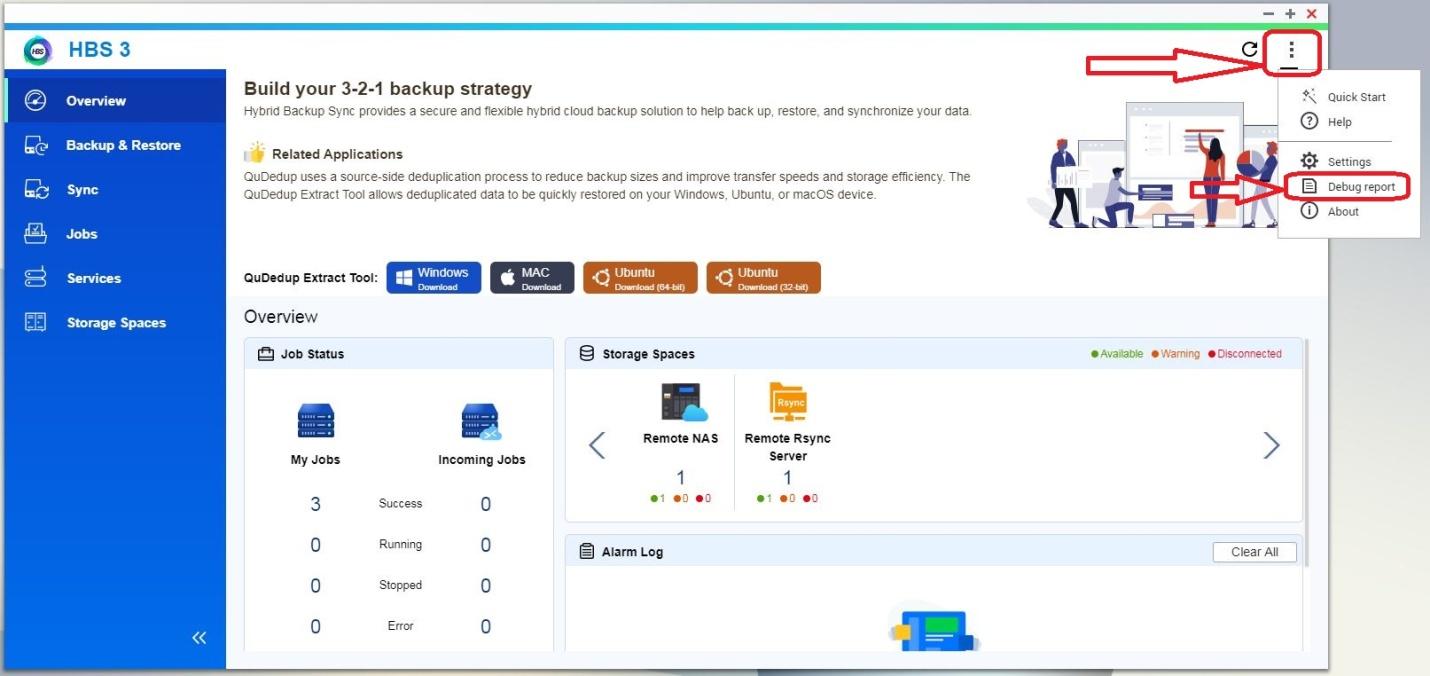
Task: Select the Remote Rsync Server icon
Action: [x=788, y=402]
